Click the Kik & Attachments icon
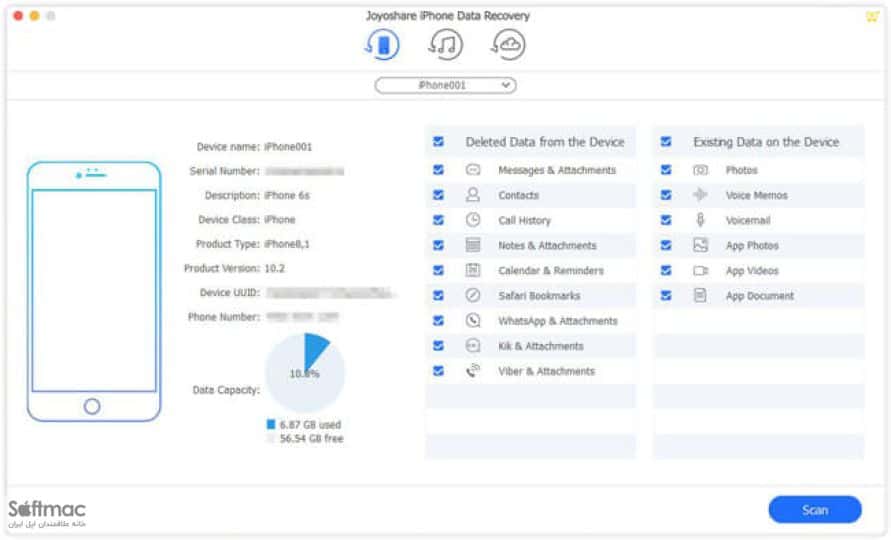 point(473,346)
